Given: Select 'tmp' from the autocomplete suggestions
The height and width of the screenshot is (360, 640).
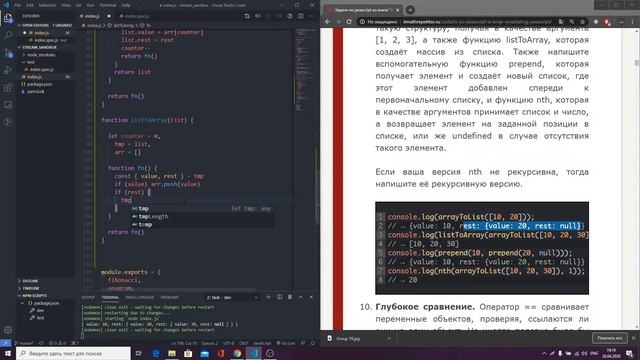Looking at the screenshot, I should [202, 208].
